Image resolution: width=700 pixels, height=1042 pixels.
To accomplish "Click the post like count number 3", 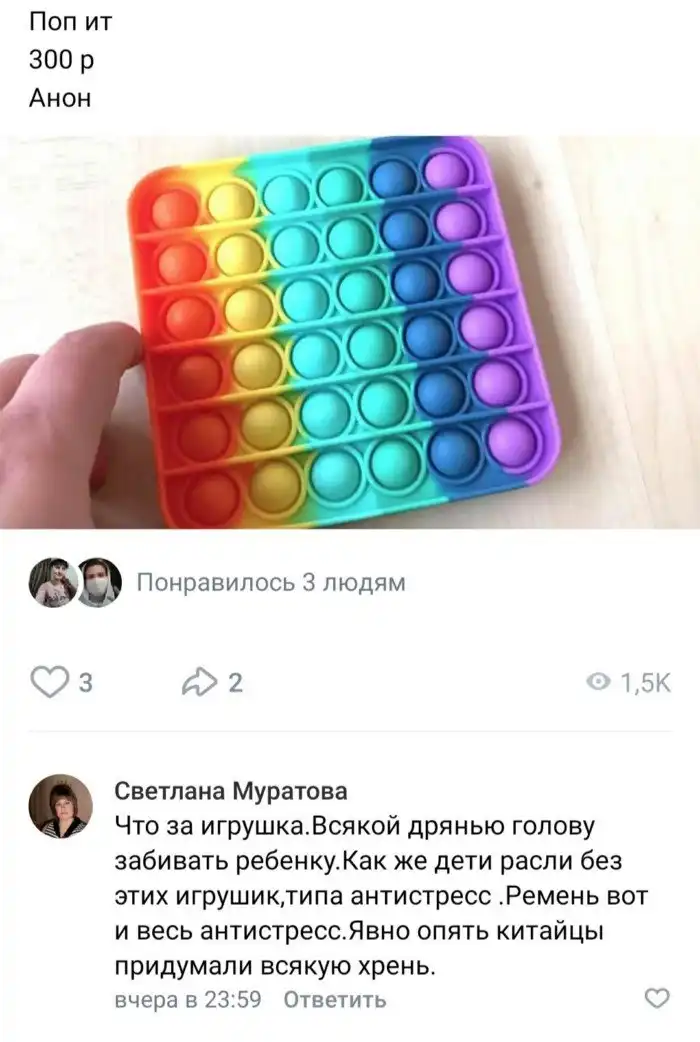I will pyautogui.click(x=86, y=682).
